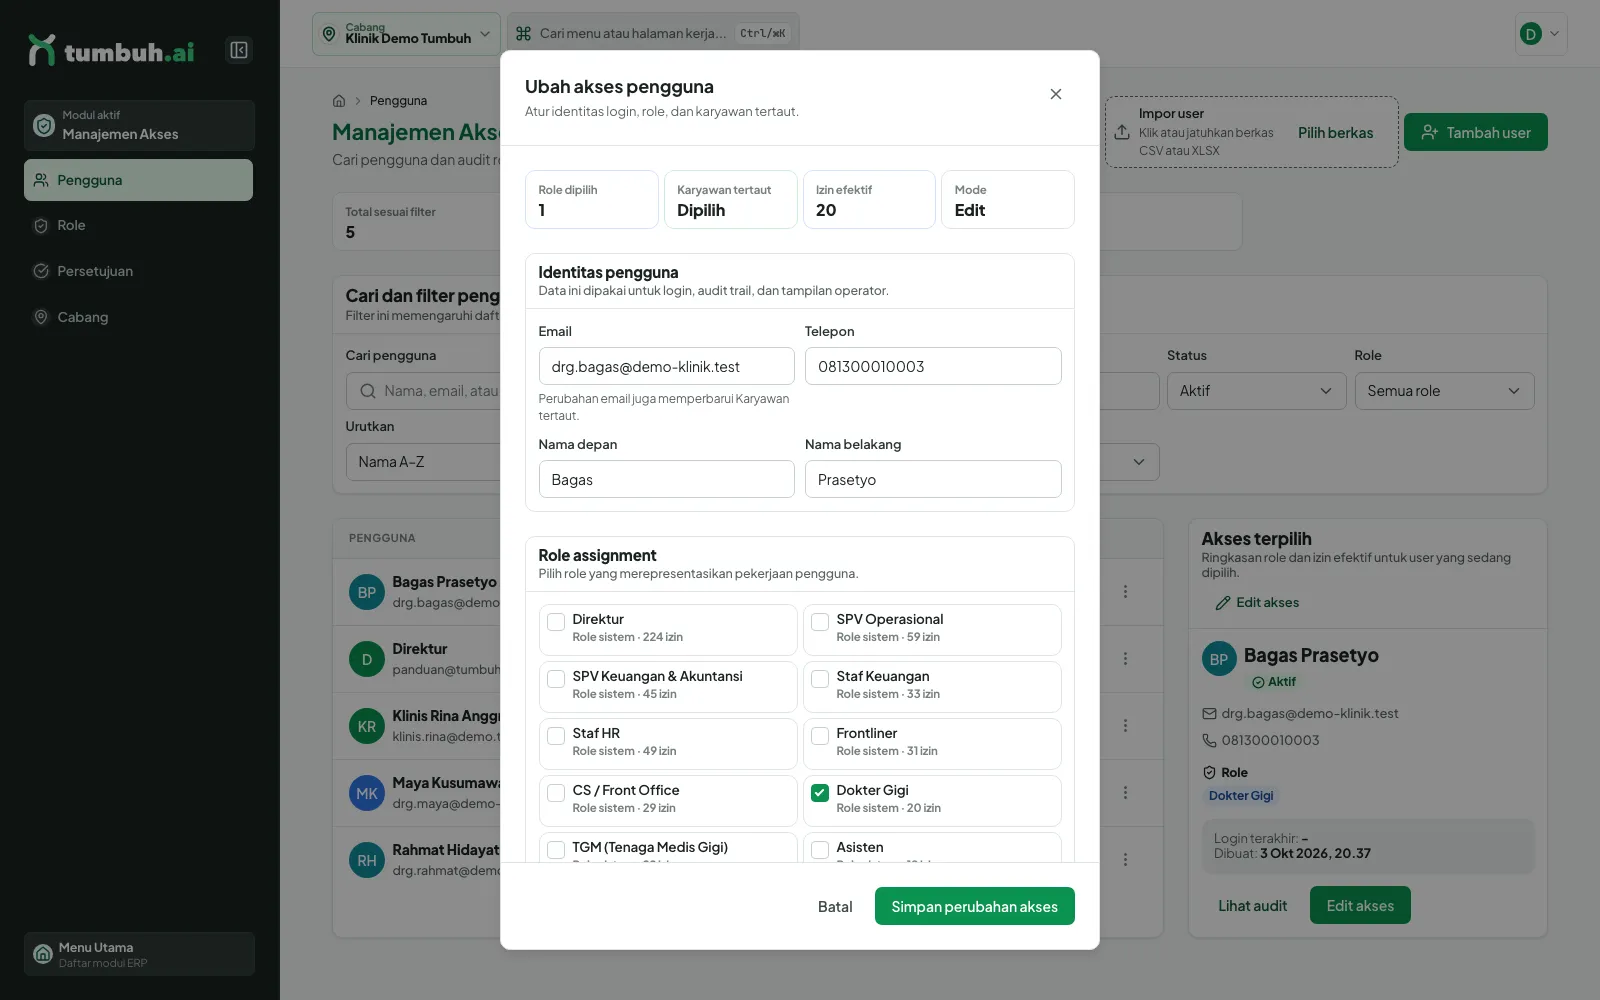Check the CS / Front Office checkbox
1600x1000 pixels.
click(x=556, y=793)
